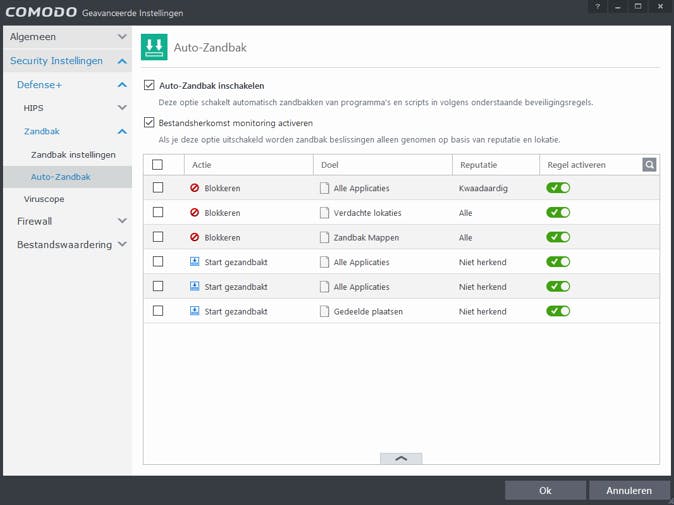Screen dimensions: 674x505
Task: Maximize the Comodo settings window
Action: point(638,6)
